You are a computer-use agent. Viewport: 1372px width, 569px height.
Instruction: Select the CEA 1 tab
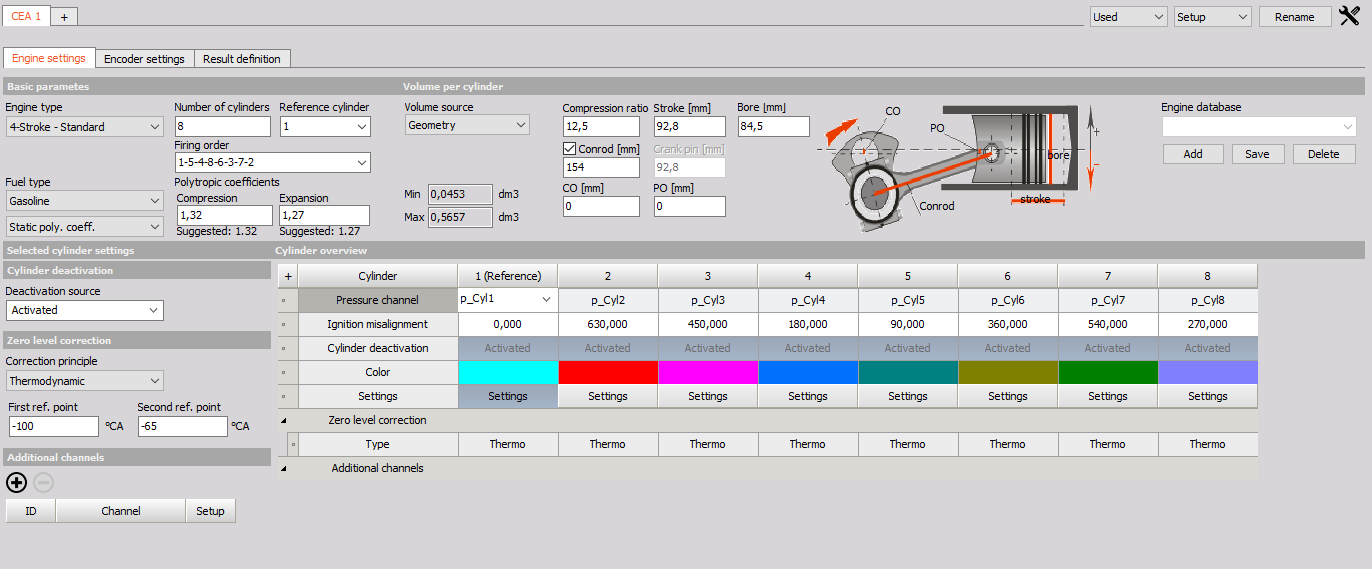pos(26,17)
